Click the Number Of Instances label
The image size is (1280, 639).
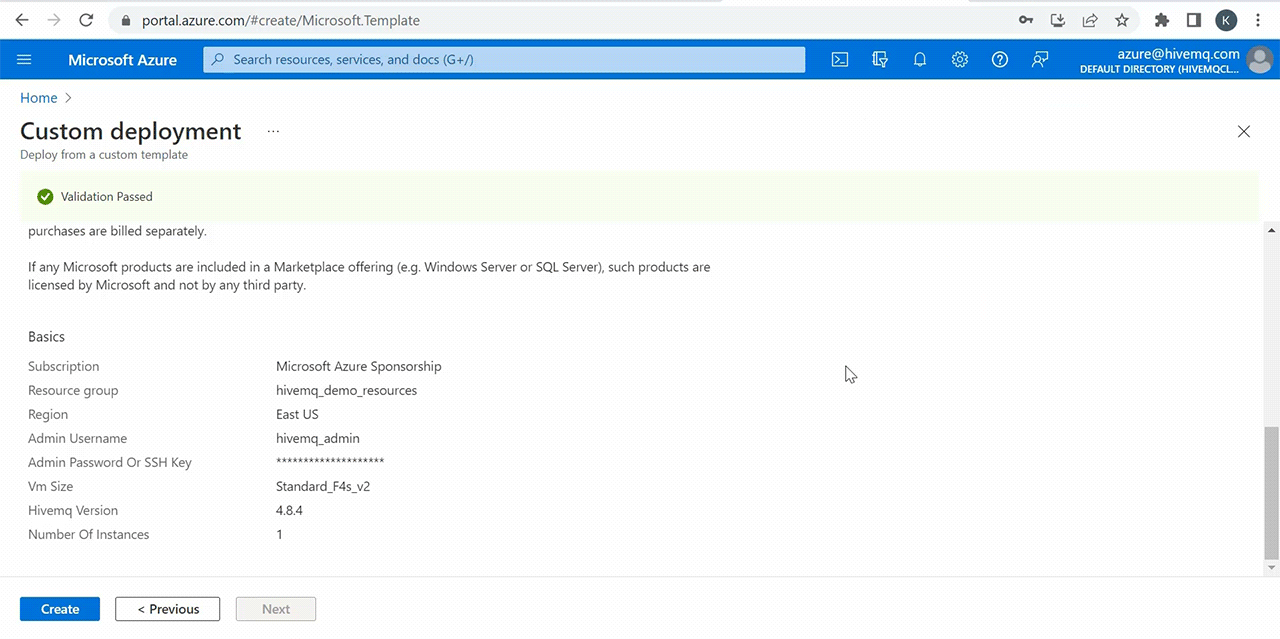(x=89, y=534)
